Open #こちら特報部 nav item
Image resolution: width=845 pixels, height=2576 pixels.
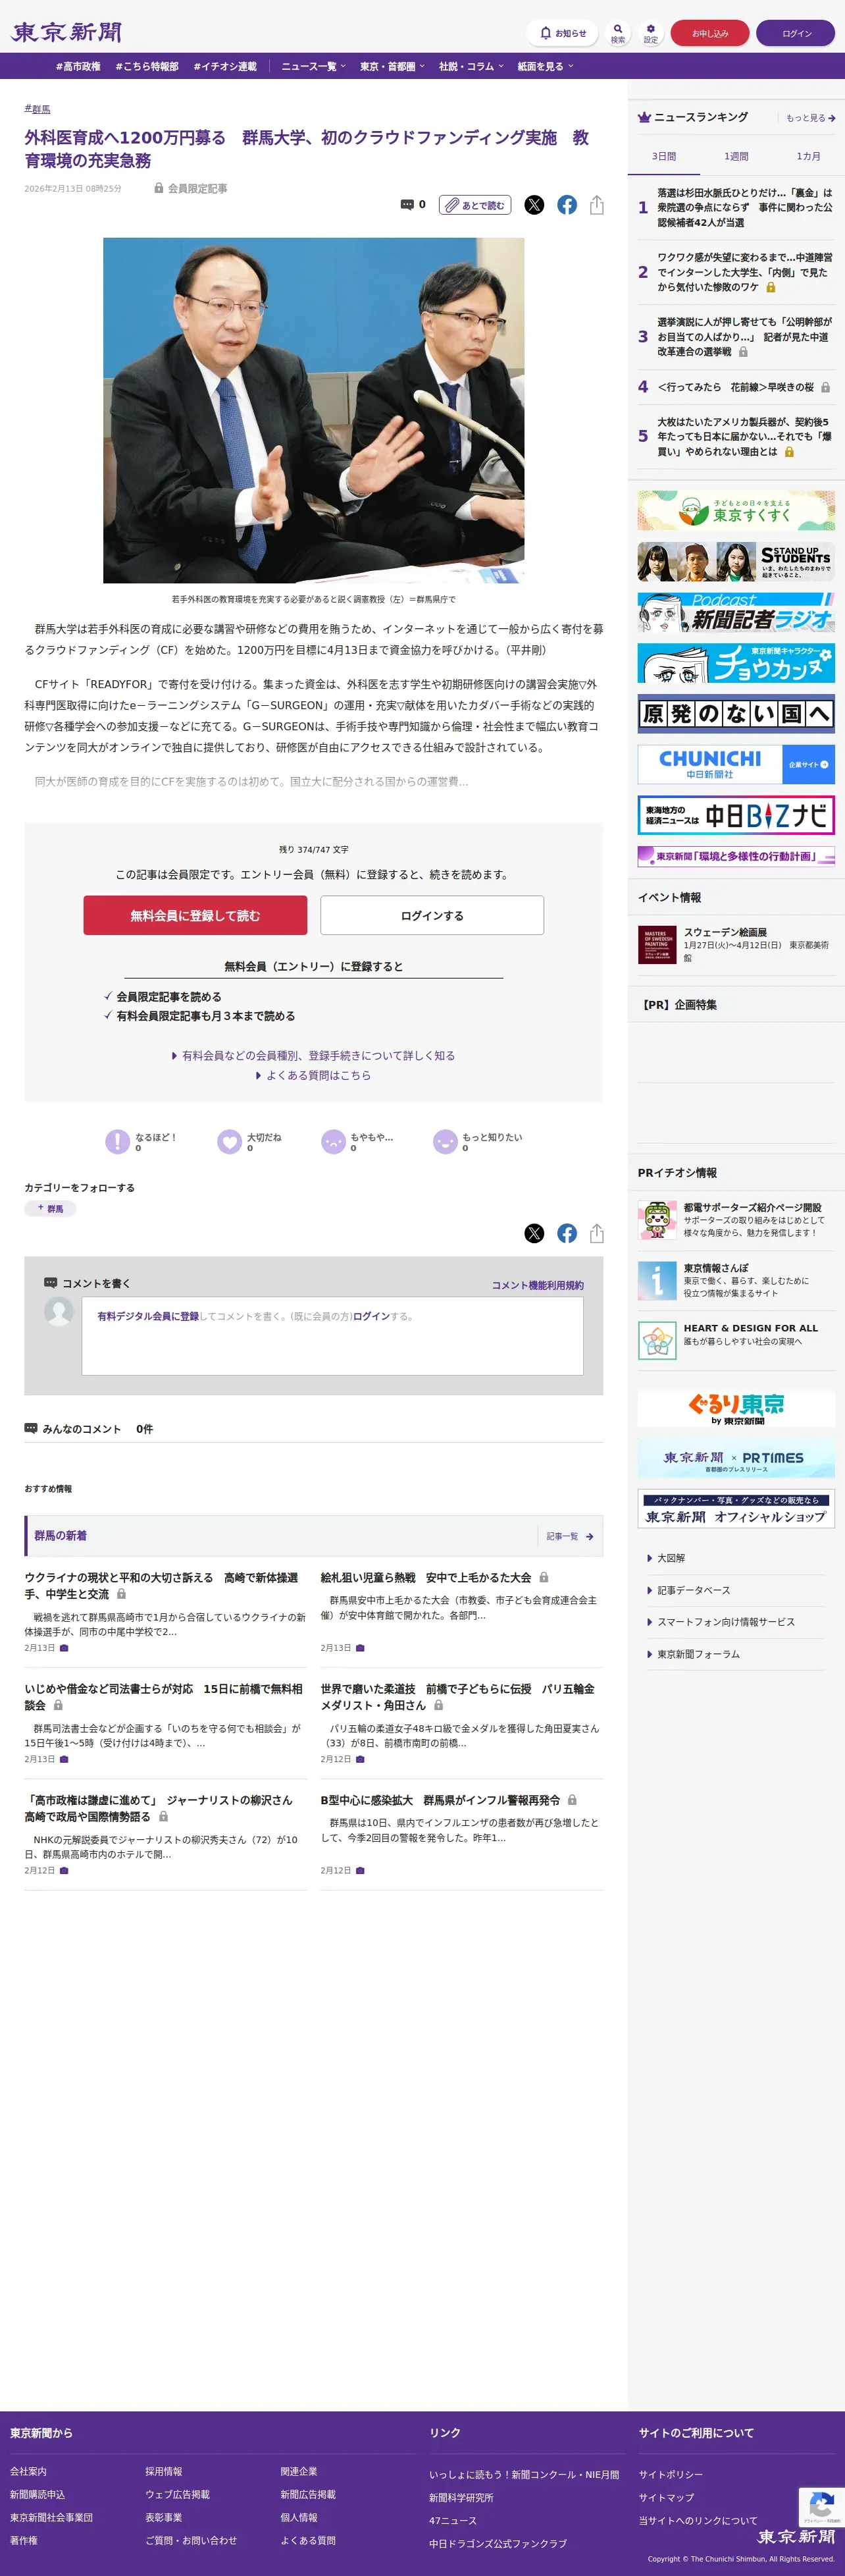pyautogui.click(x=147, y=67)
